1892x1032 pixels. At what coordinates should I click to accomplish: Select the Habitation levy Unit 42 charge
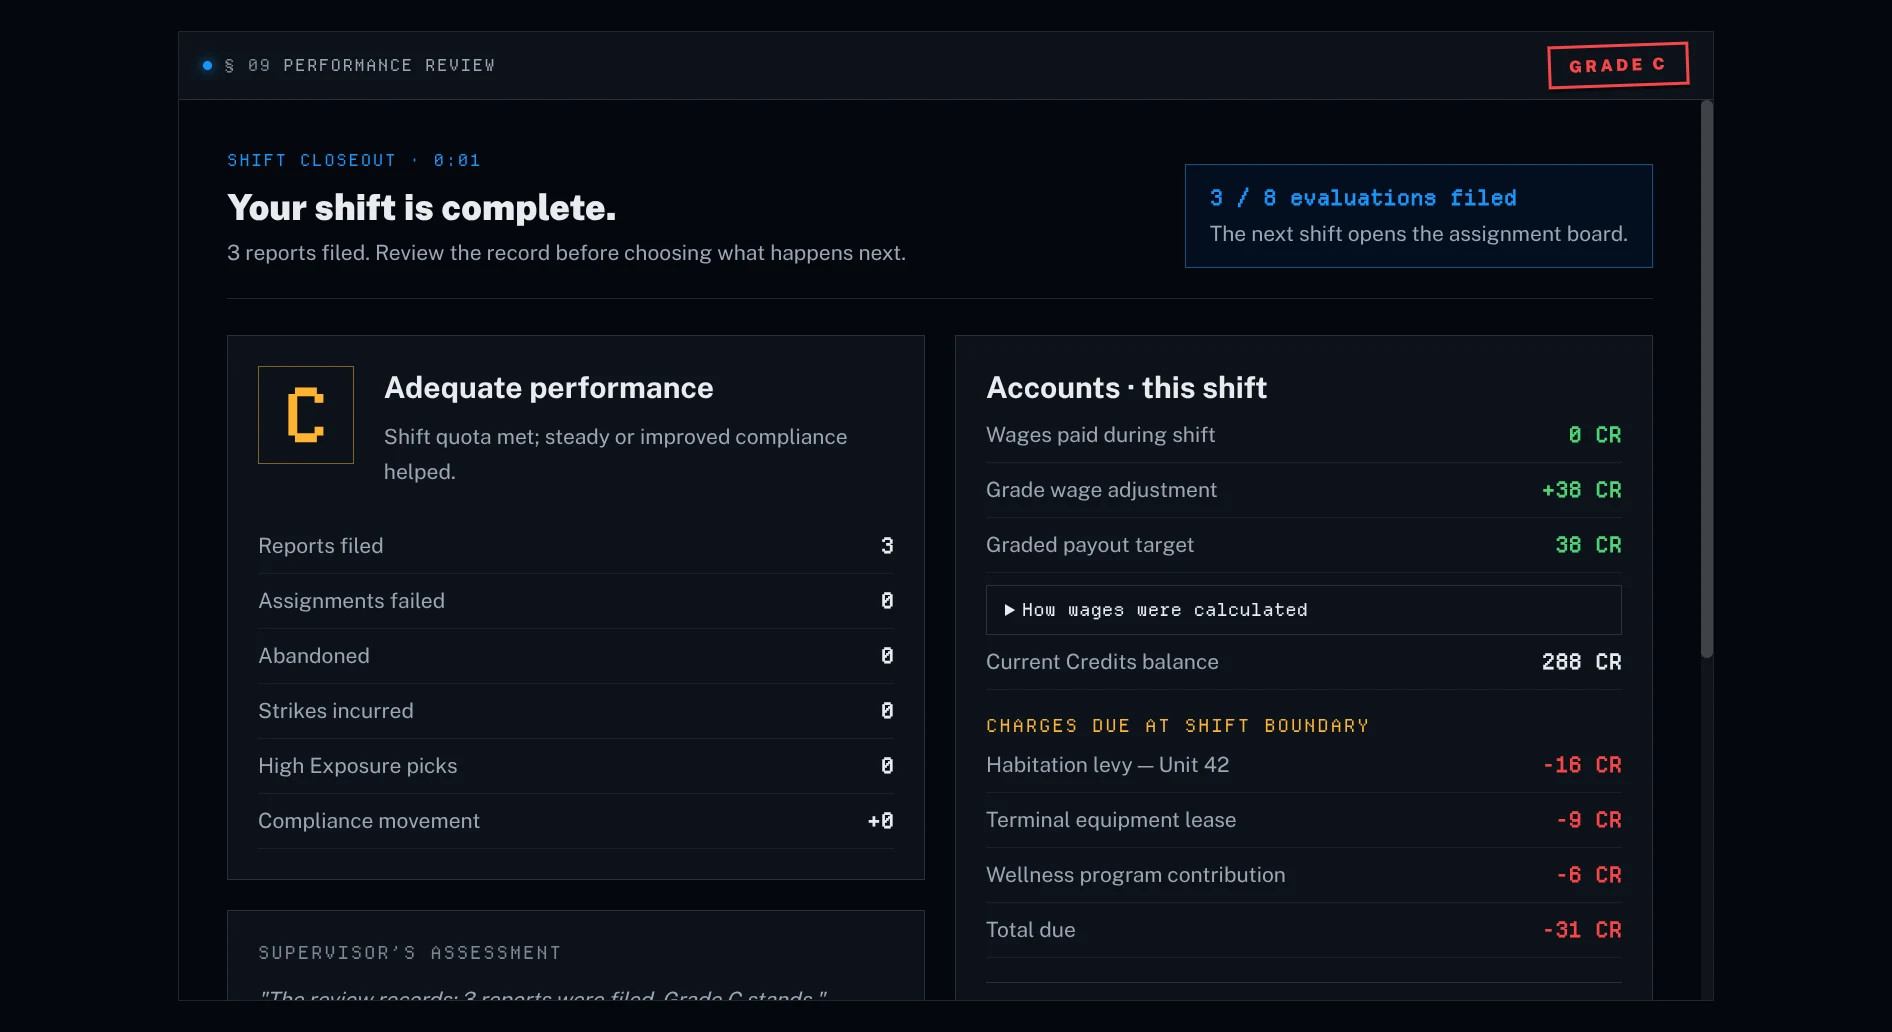click(1303, 765)
